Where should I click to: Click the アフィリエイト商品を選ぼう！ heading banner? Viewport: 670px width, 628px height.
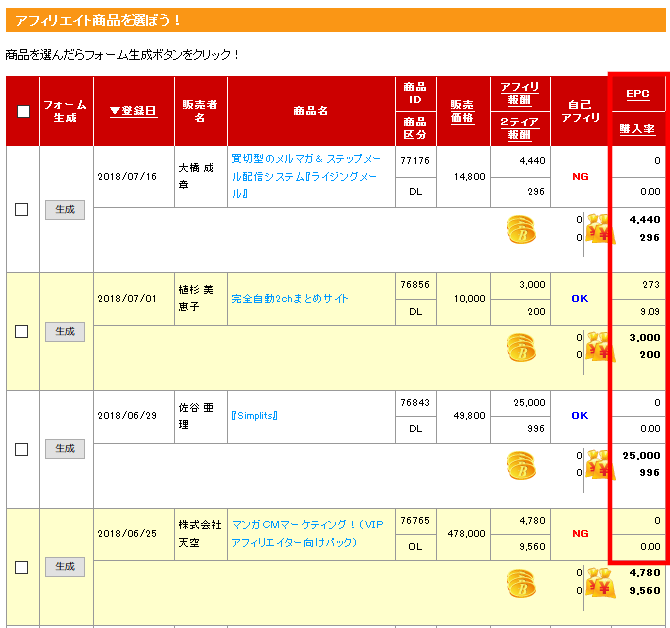335,20
